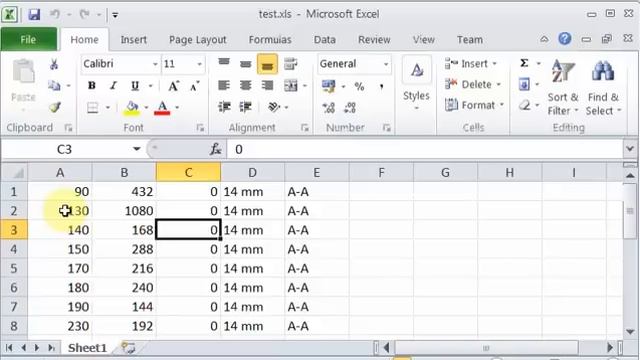The image size is (640, 360).
Task: Click the Orientation text angle icon
Action: (274, 107)
